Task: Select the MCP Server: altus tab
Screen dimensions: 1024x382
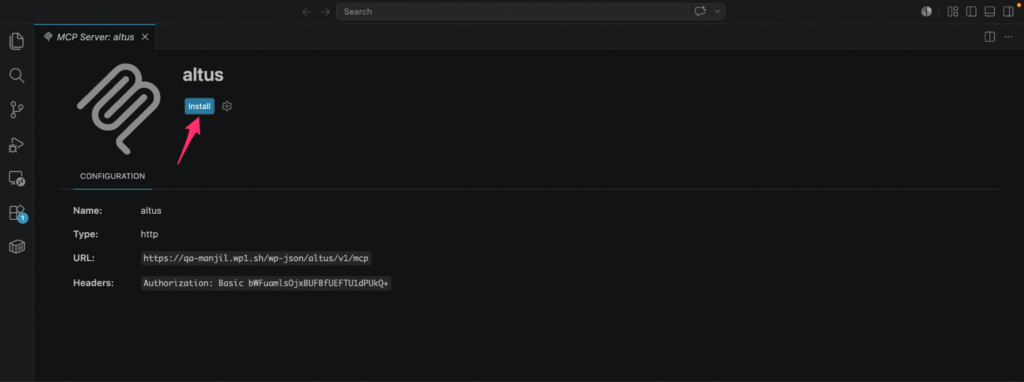Action: pyautogui.click(x=95, y=37)
